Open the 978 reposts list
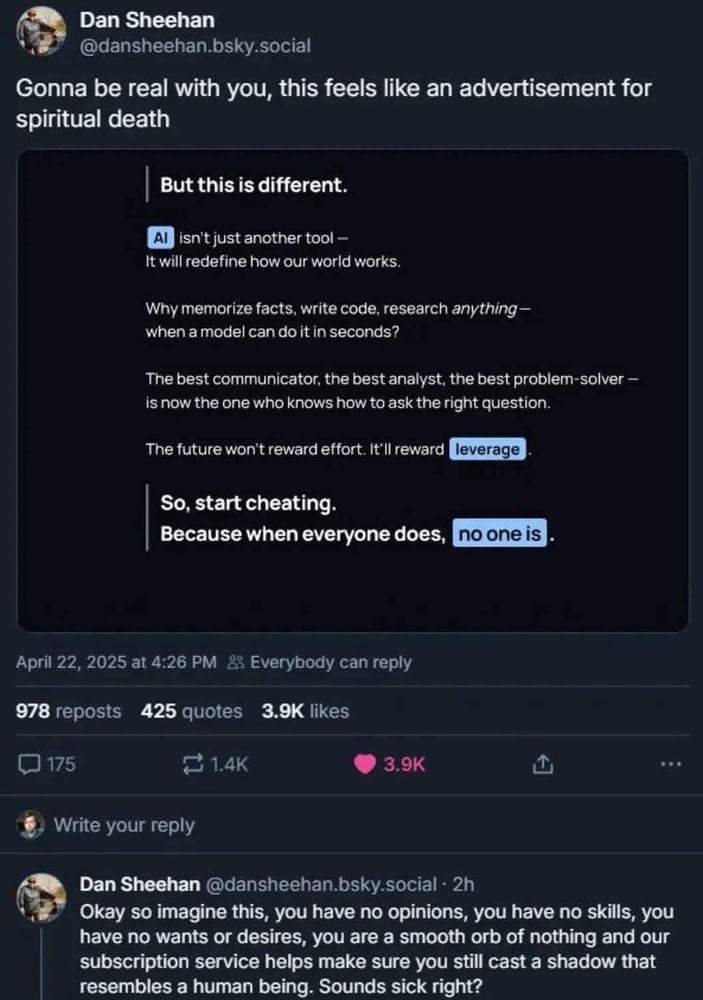The width and height of the screenshot is (703, 1000). 68,710
